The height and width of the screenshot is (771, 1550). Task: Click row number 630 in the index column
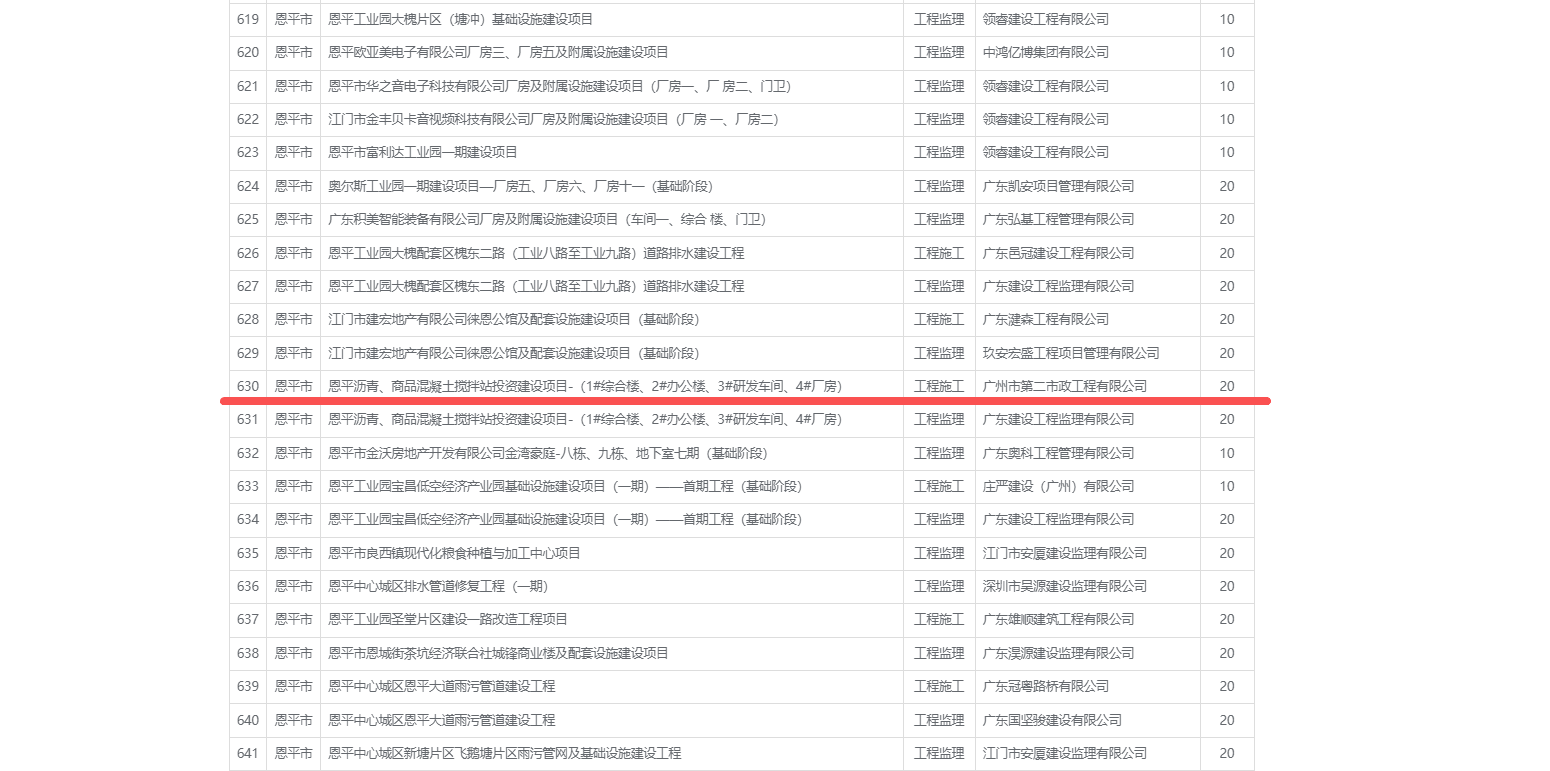248,386
